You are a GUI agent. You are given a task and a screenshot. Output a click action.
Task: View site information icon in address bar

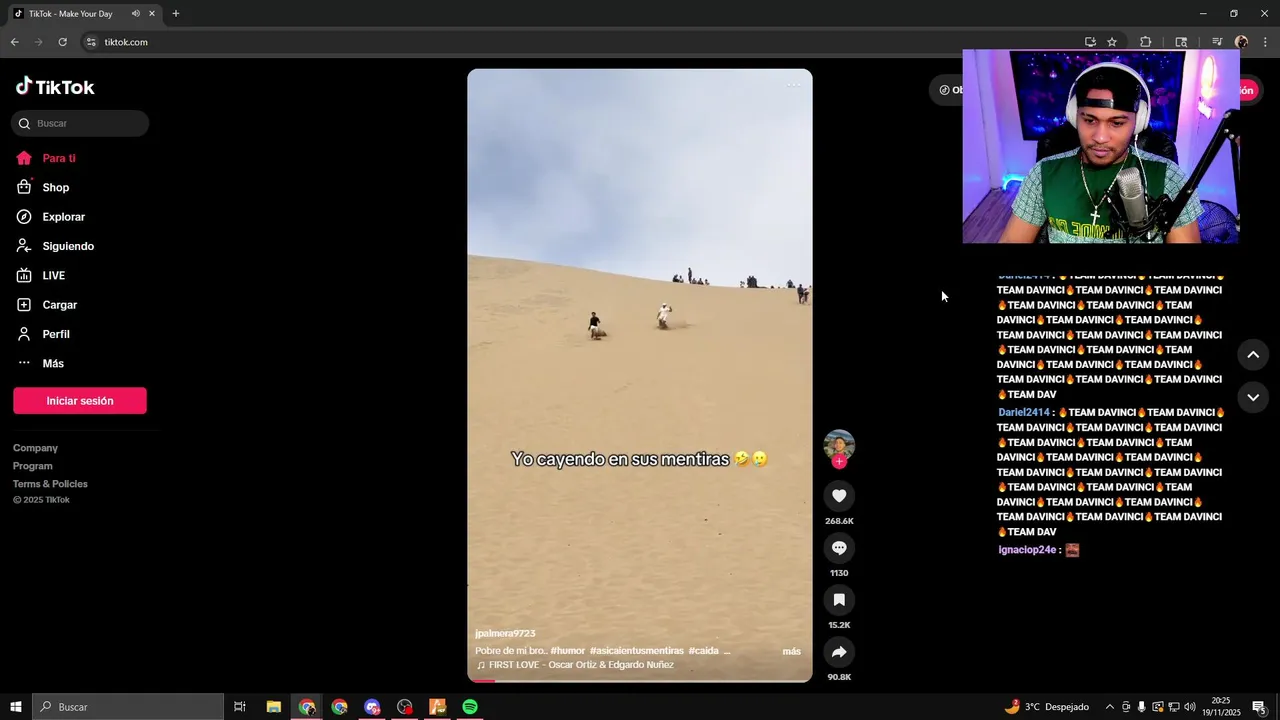91,42
